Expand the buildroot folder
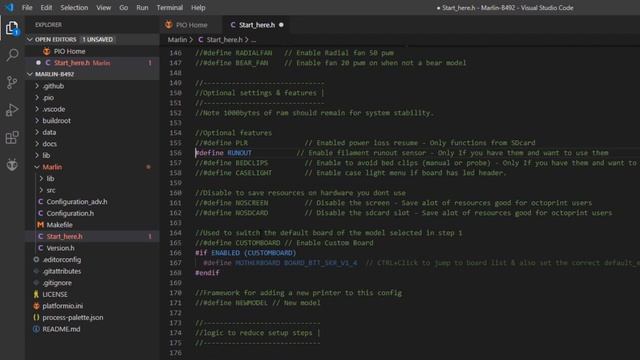 [x=37, y=121]
